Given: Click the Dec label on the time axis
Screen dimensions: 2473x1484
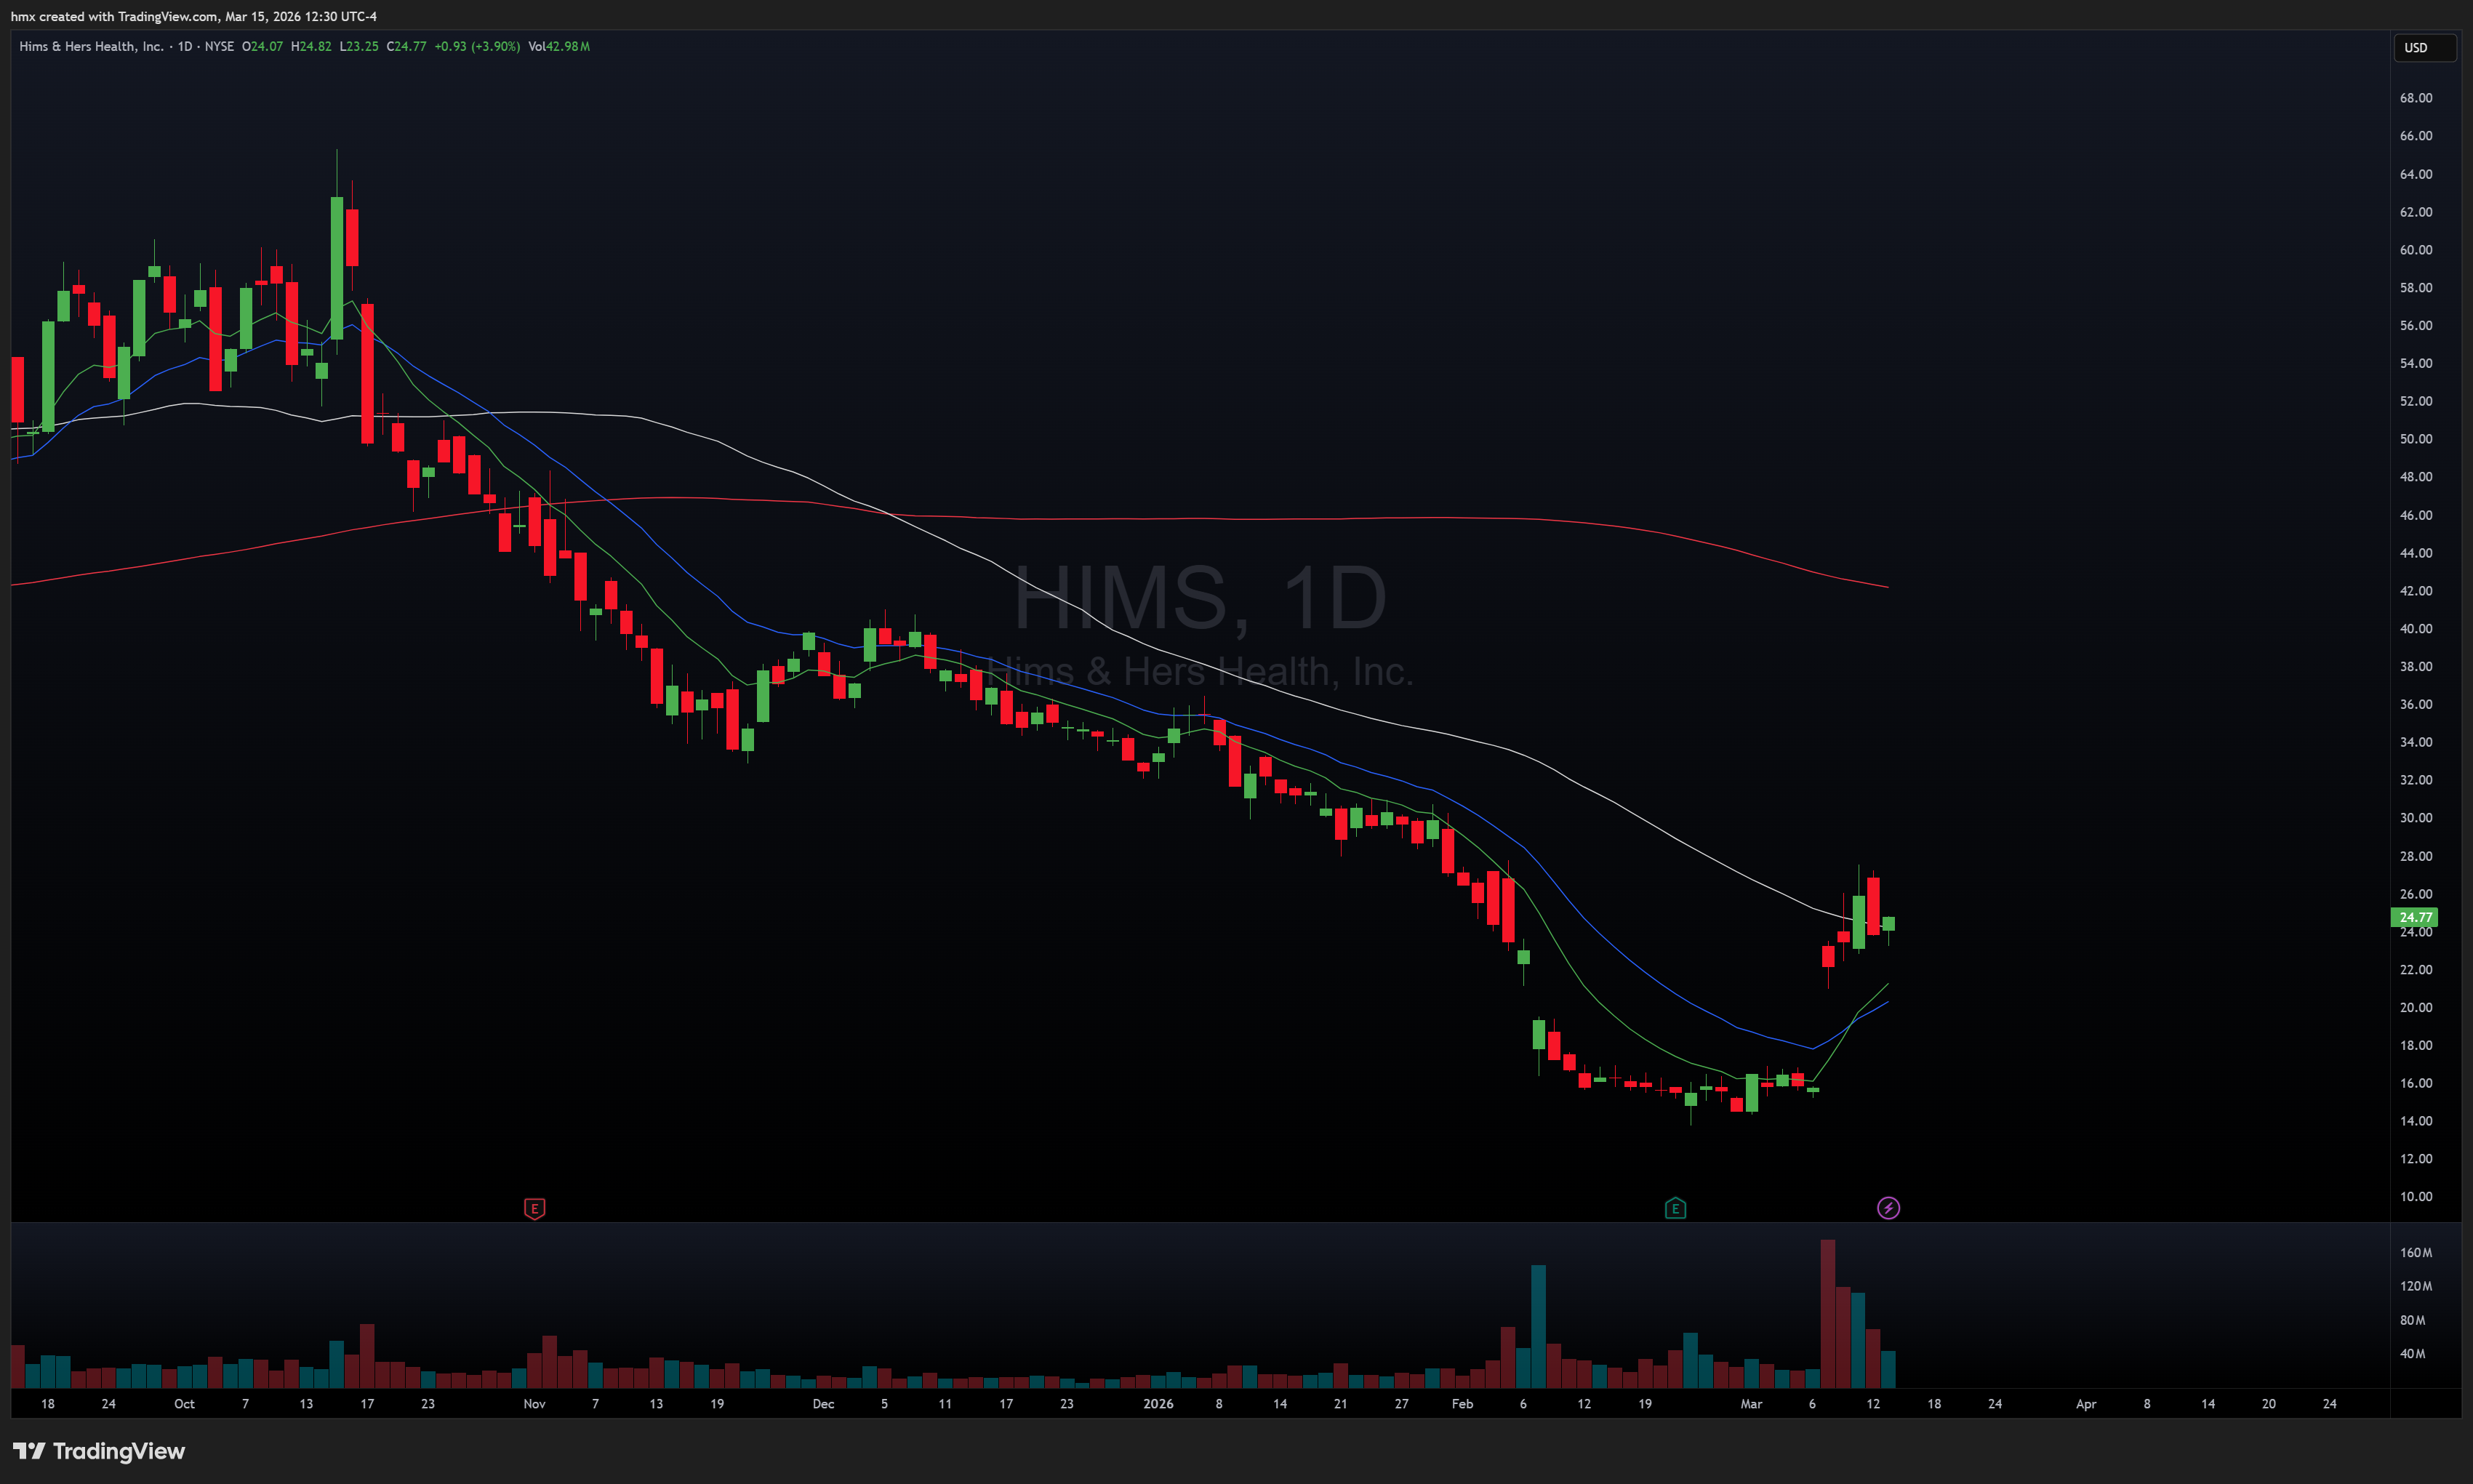Looking at the screenshot, I should pos(823,1404).
